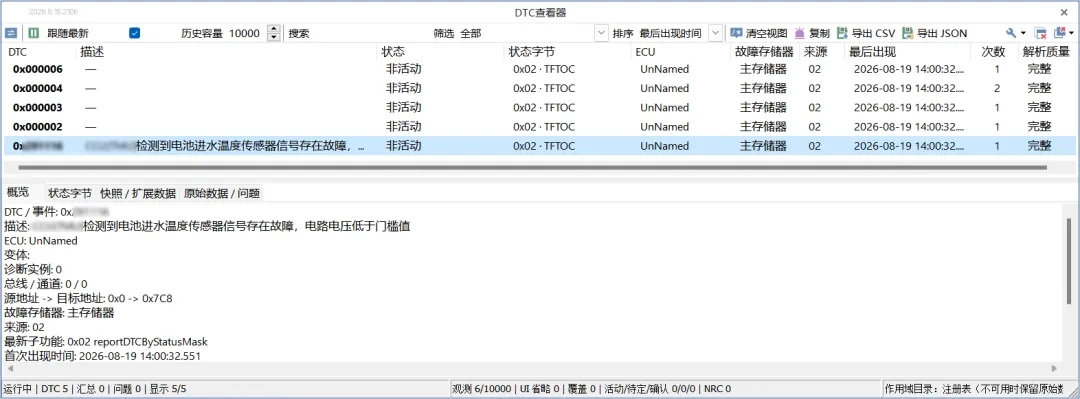Screen dimensions: 1080x399
Task: Export the list with 导出 CSV
Action: pos(866,33)
